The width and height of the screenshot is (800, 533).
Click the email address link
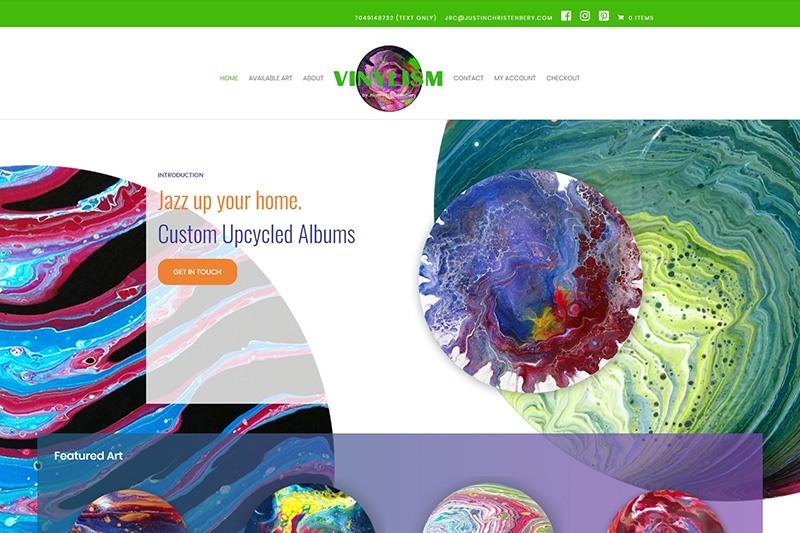pyautogui.click(x=498, y=18)
